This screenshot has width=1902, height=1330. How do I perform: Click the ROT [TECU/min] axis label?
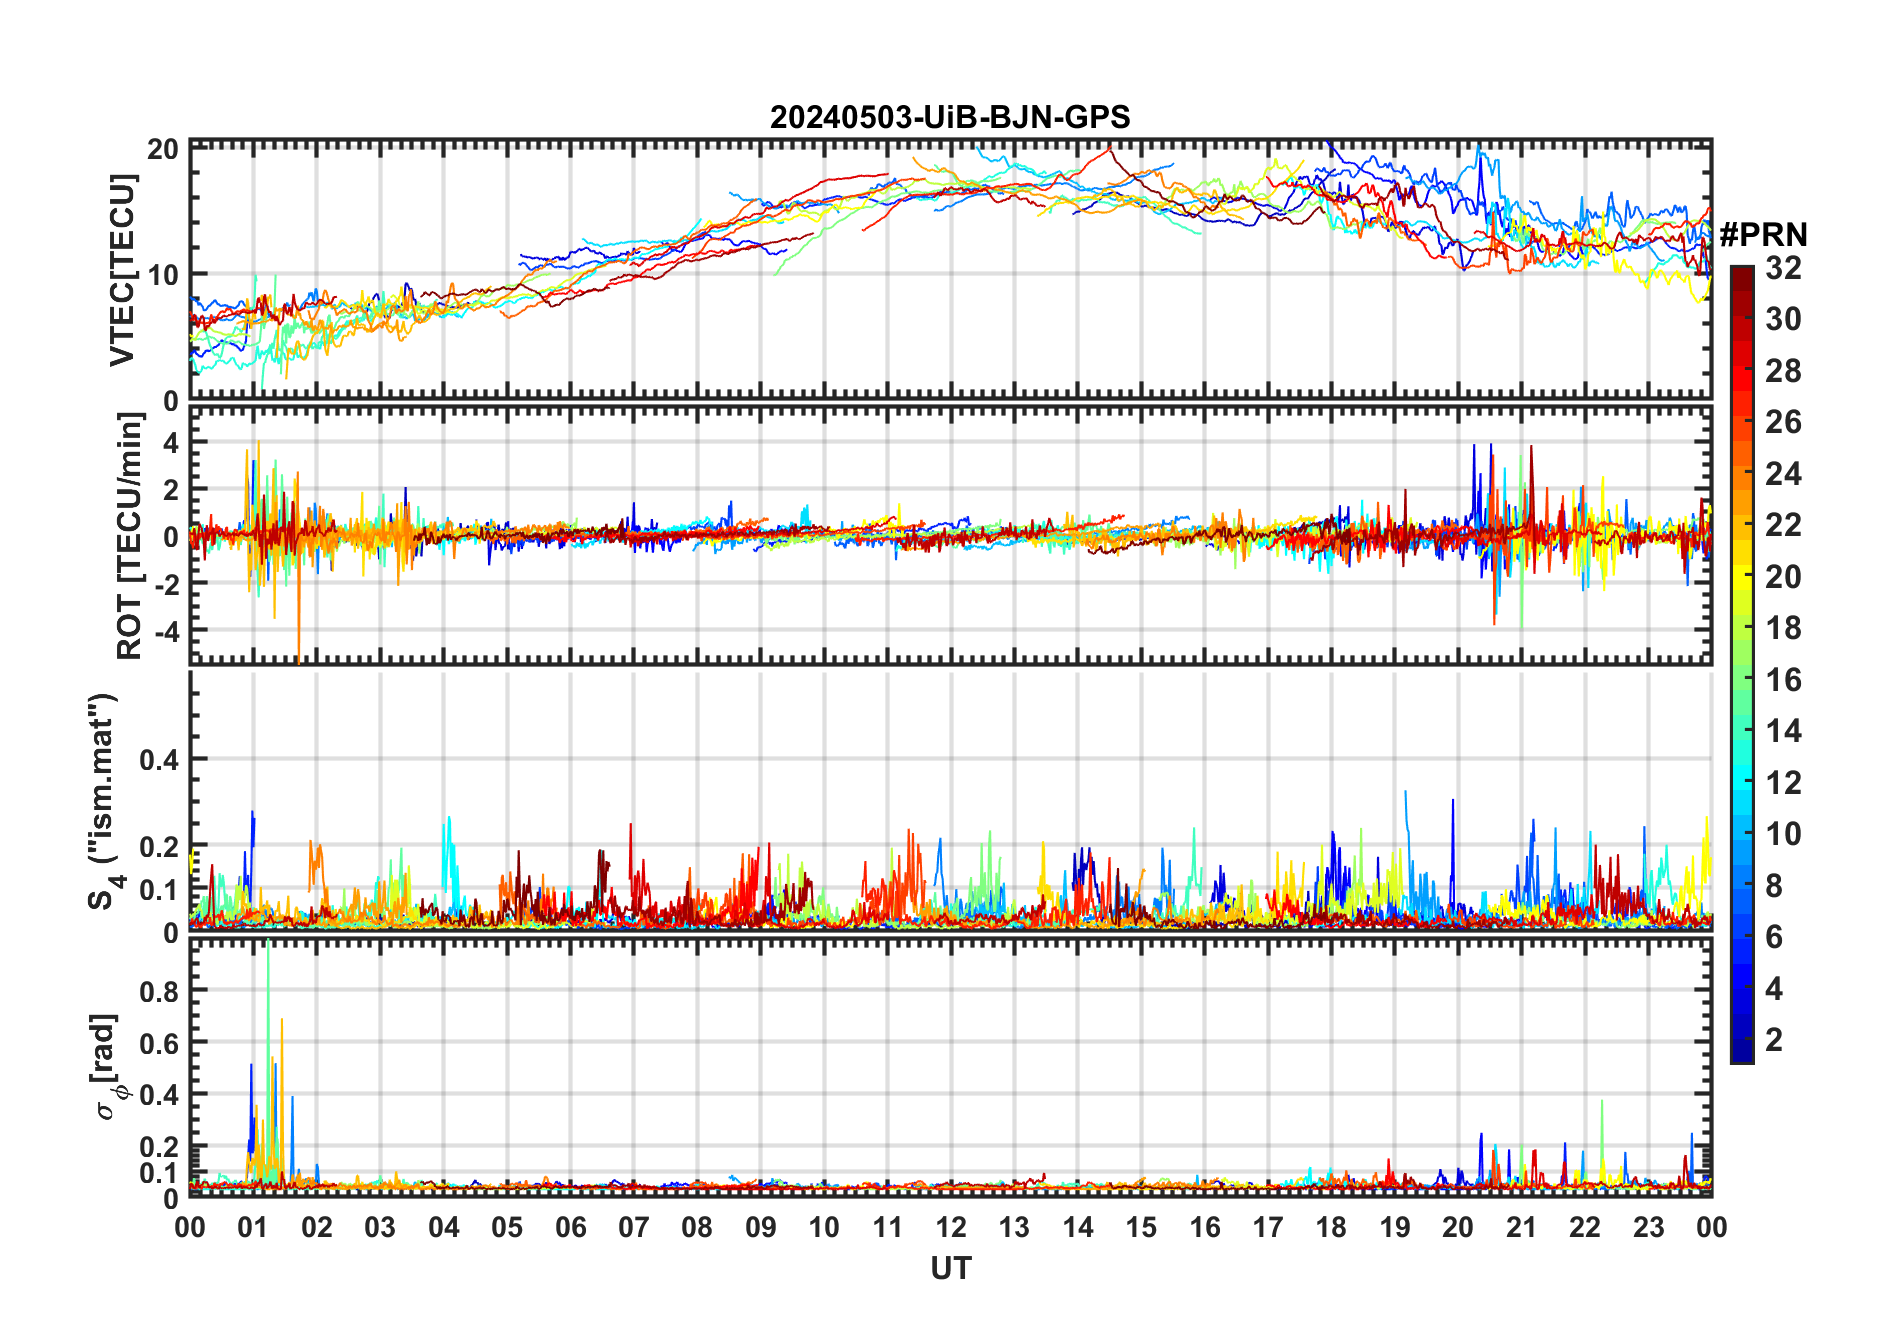tap(130, 536)
